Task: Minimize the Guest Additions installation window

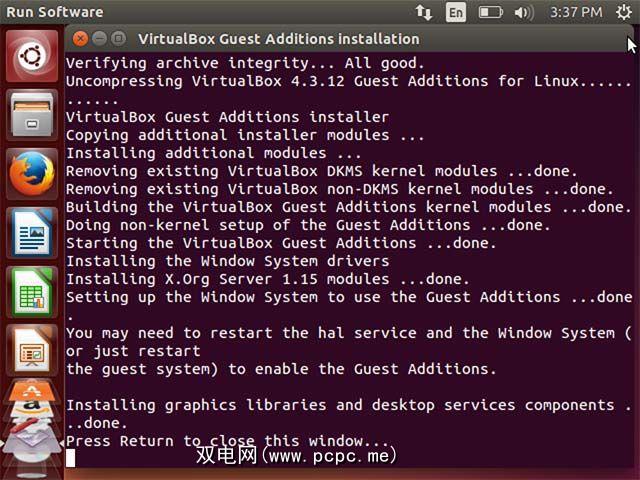Action: point(99,39)
